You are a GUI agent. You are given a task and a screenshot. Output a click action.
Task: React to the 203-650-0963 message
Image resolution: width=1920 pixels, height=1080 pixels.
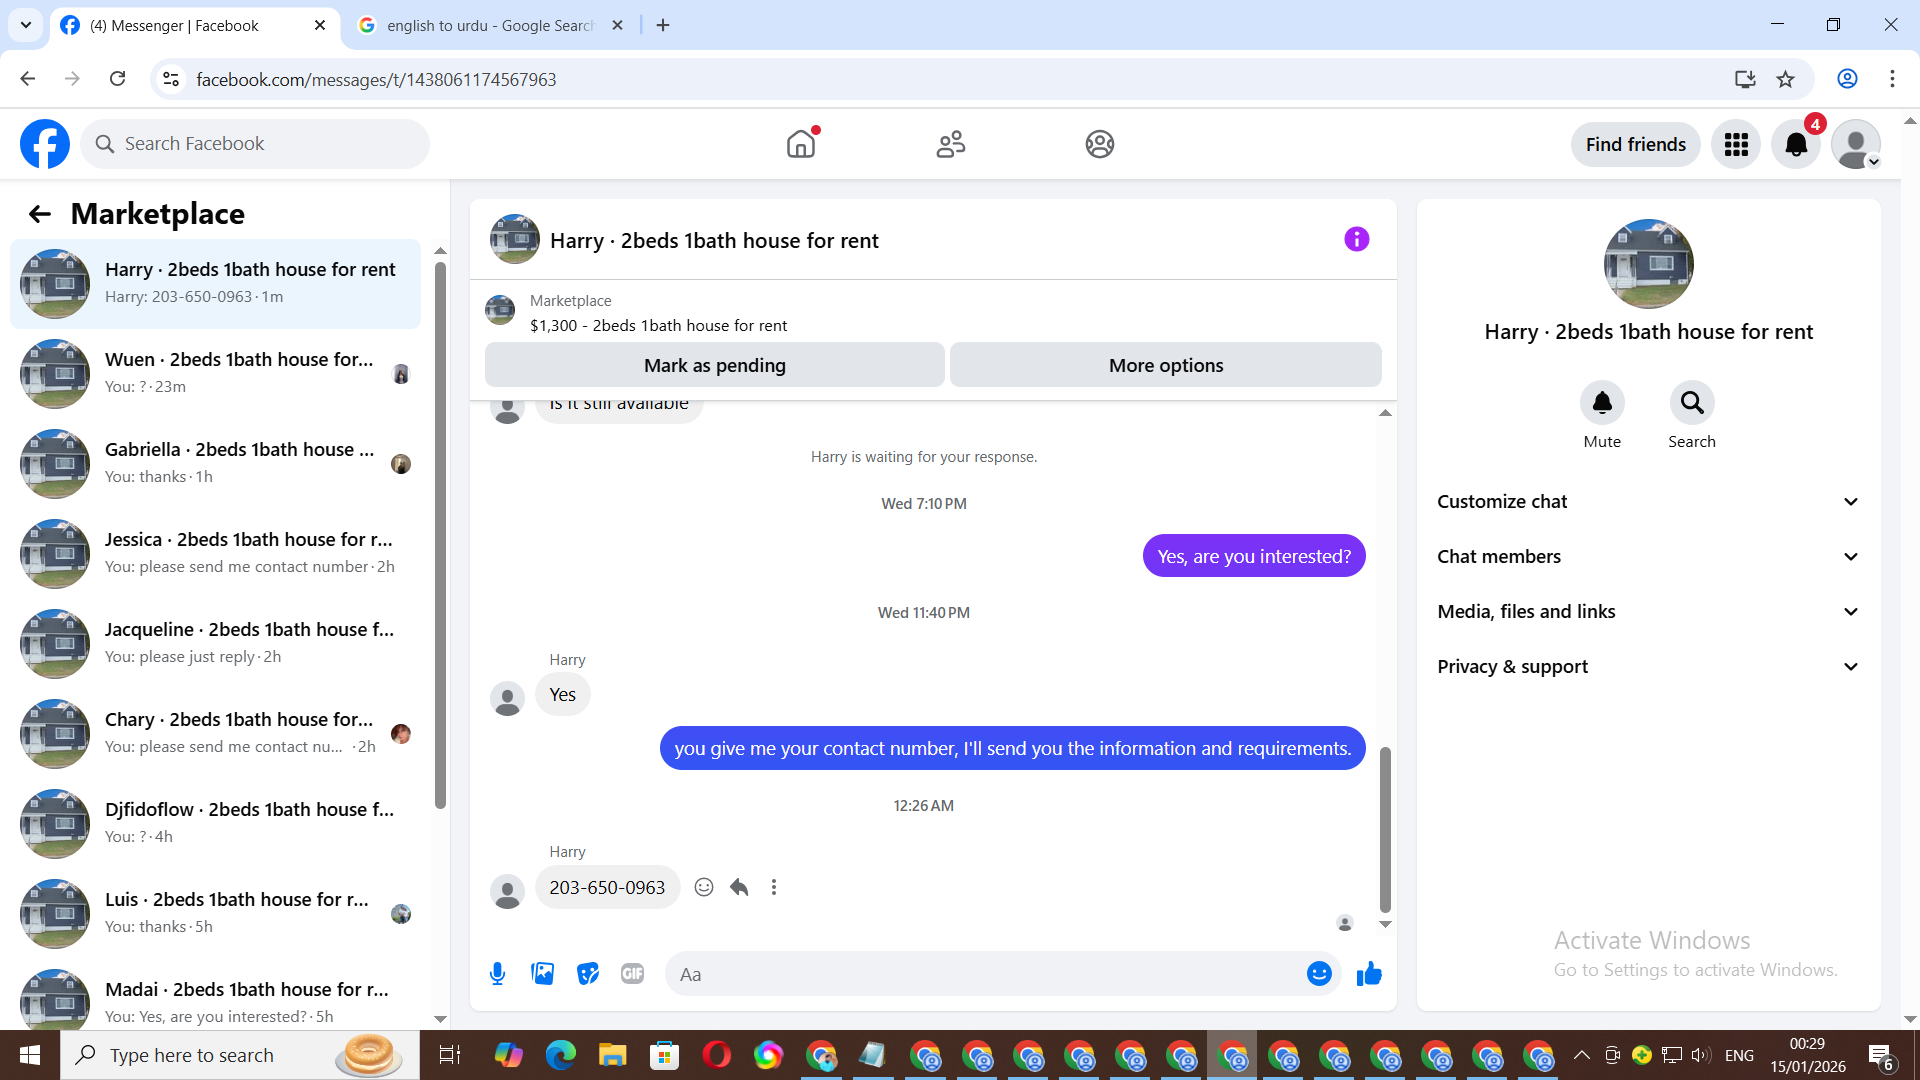coord(704,887)
